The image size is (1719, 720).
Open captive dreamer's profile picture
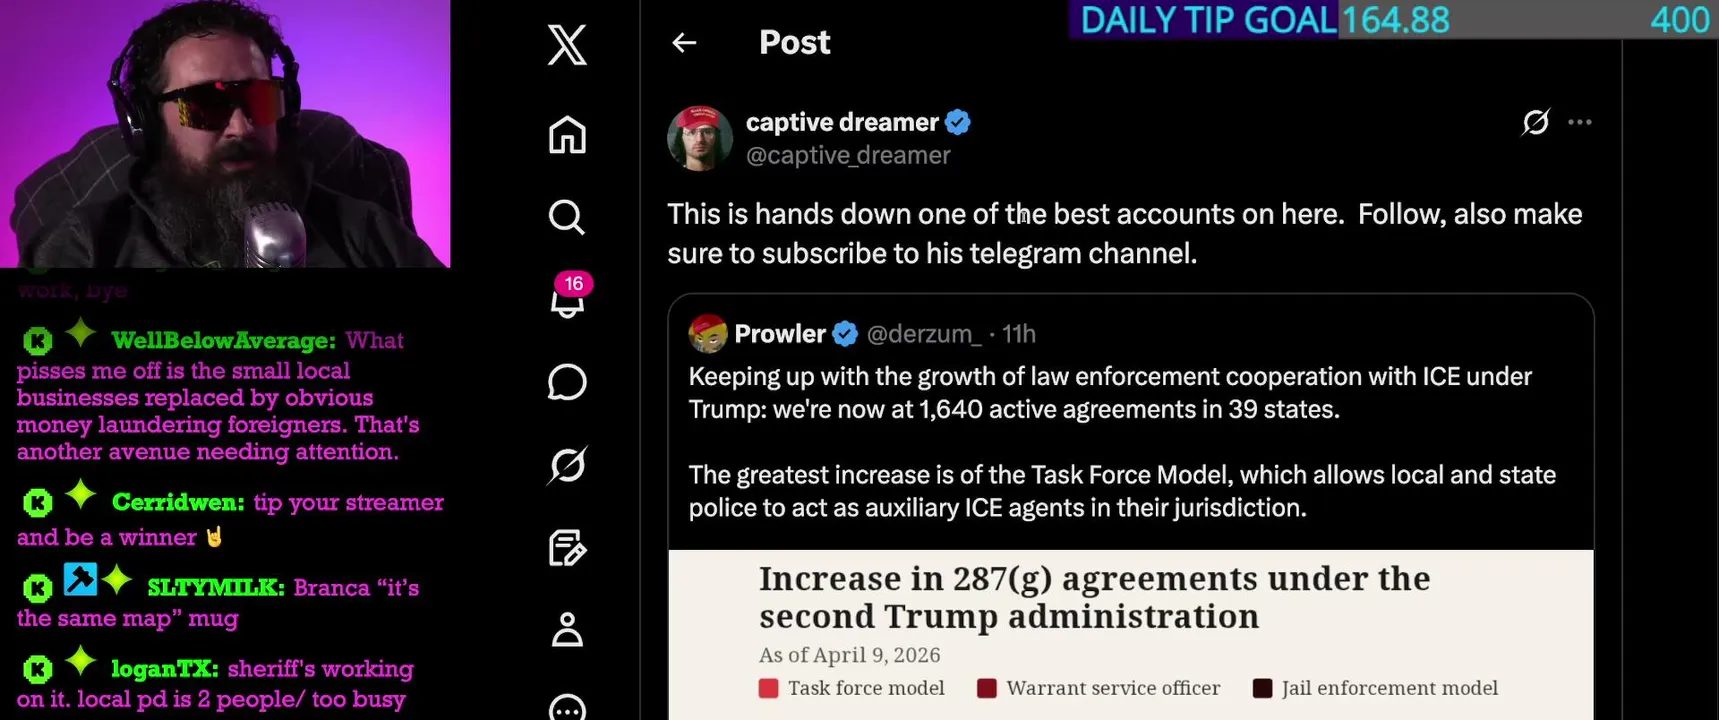[x=700, y=138]
